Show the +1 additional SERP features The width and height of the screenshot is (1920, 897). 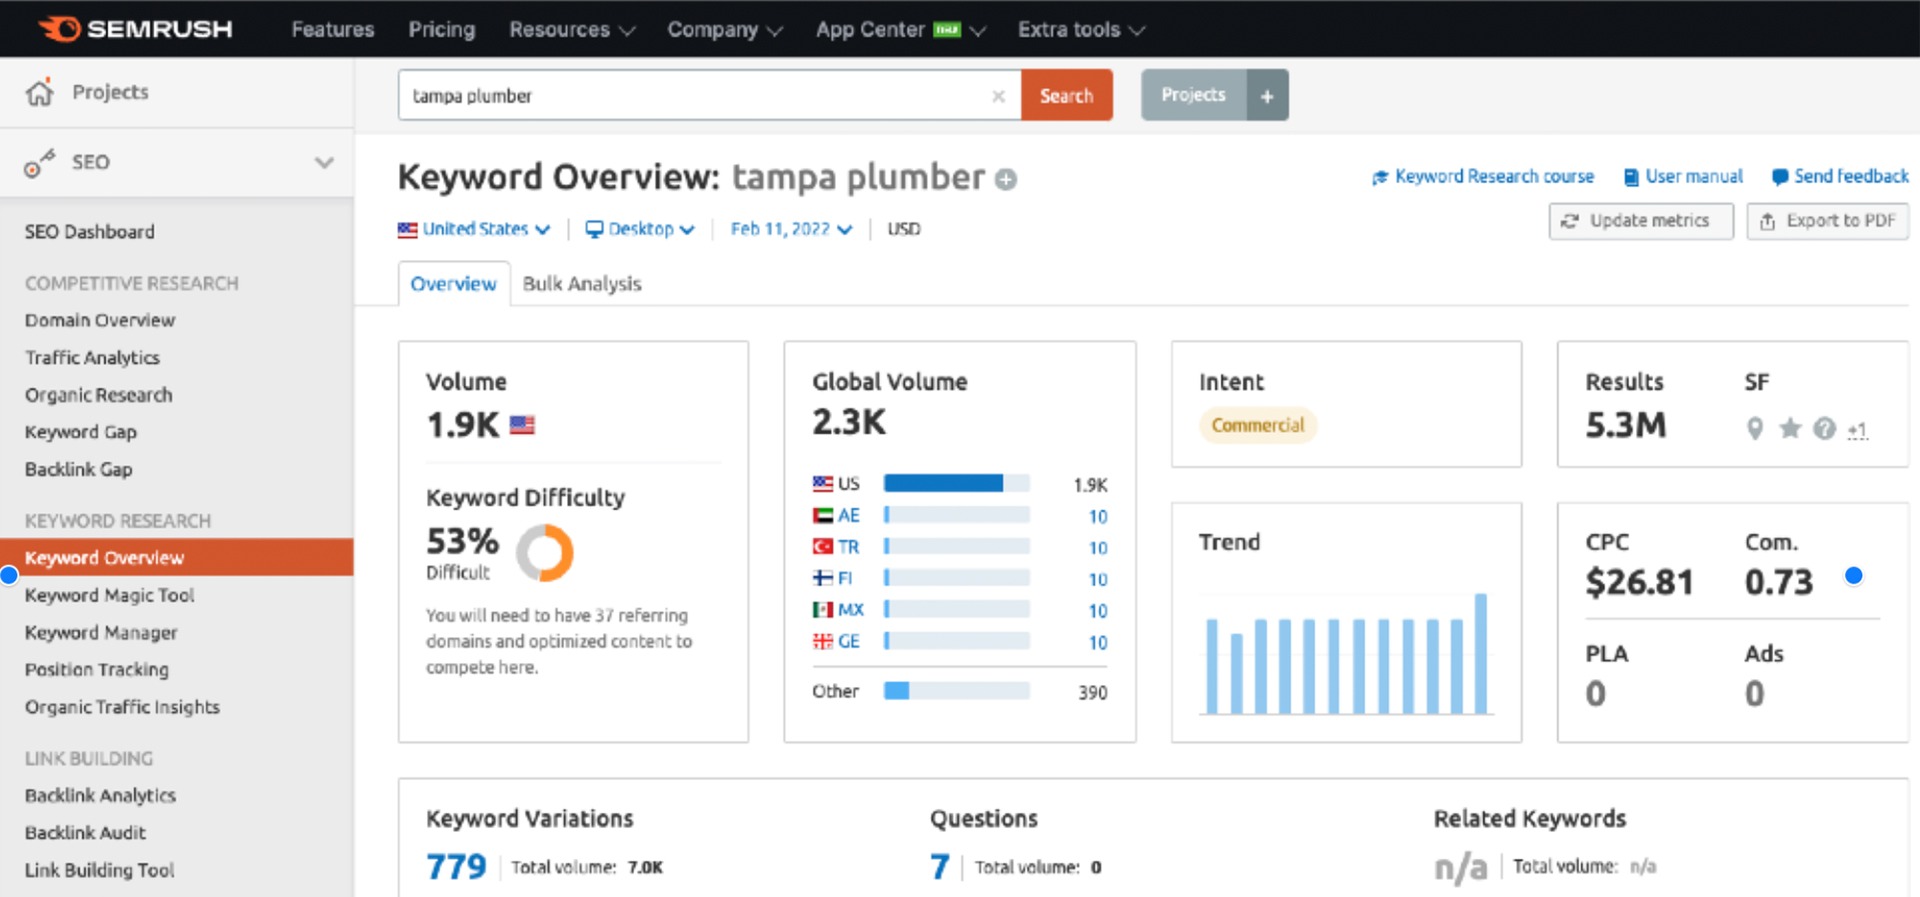click(1857, 430)
